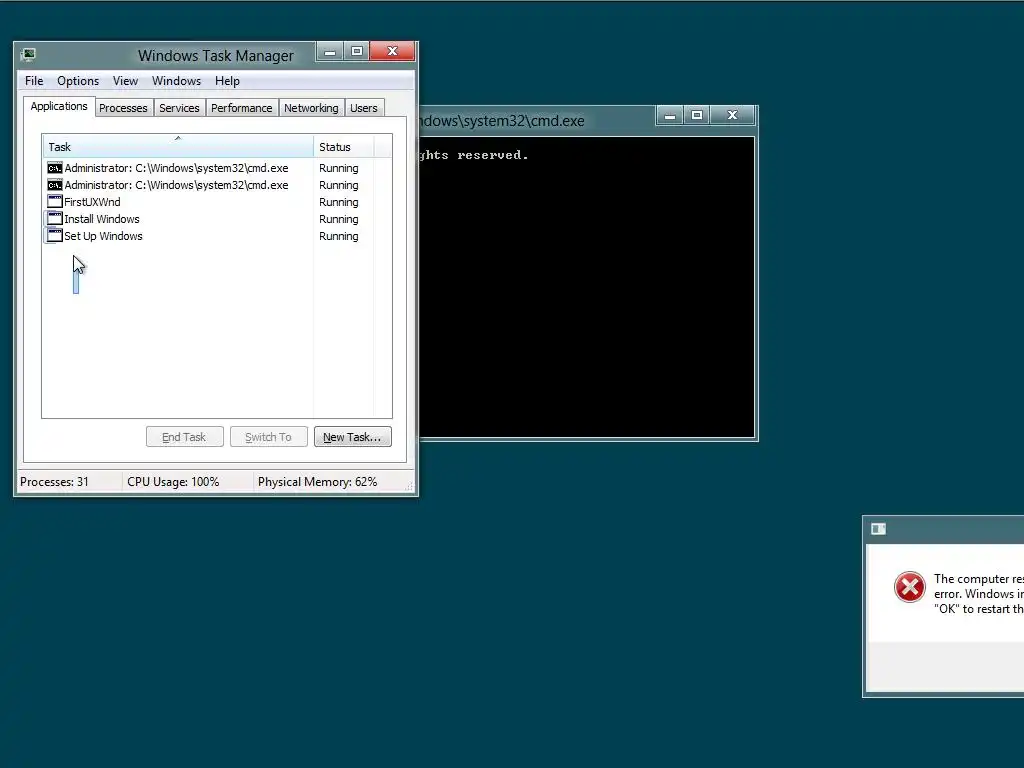Open the File menu
The image size is (1024, 768).
pos(34,81)
